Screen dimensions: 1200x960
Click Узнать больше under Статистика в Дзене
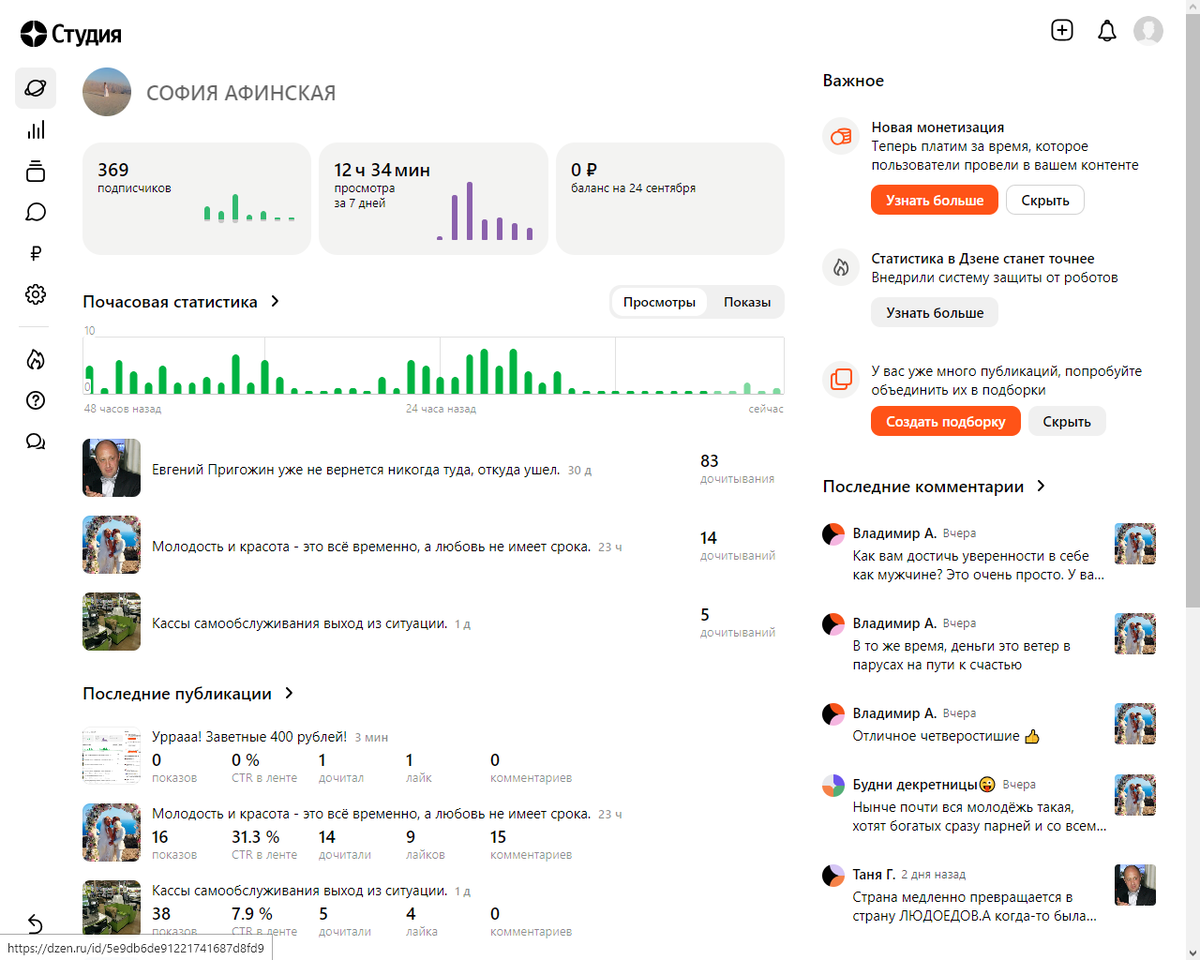click(x=935, y=313)
